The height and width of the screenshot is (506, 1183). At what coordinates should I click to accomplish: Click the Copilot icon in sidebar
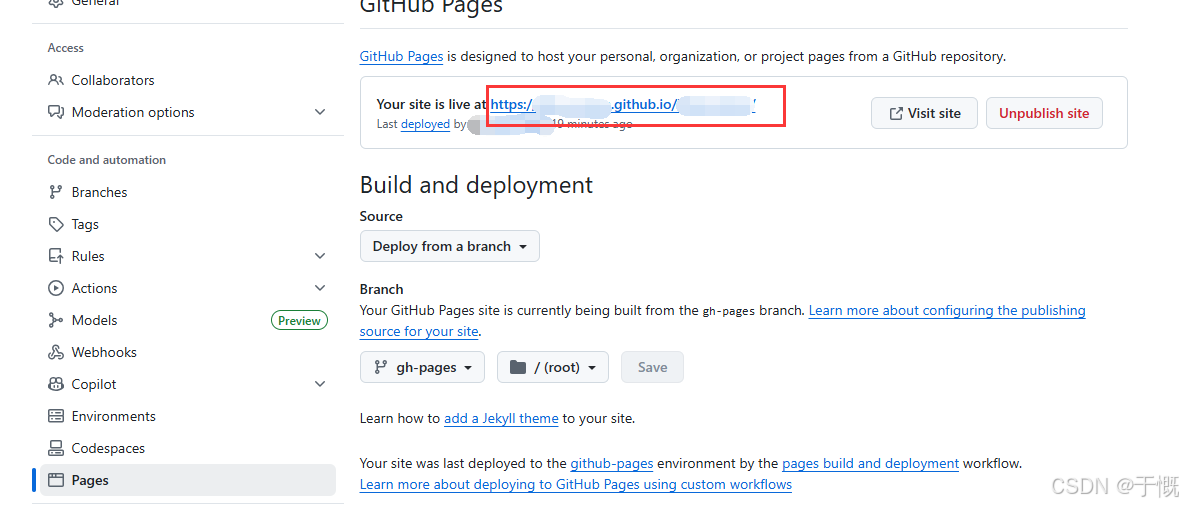(56, 385)
